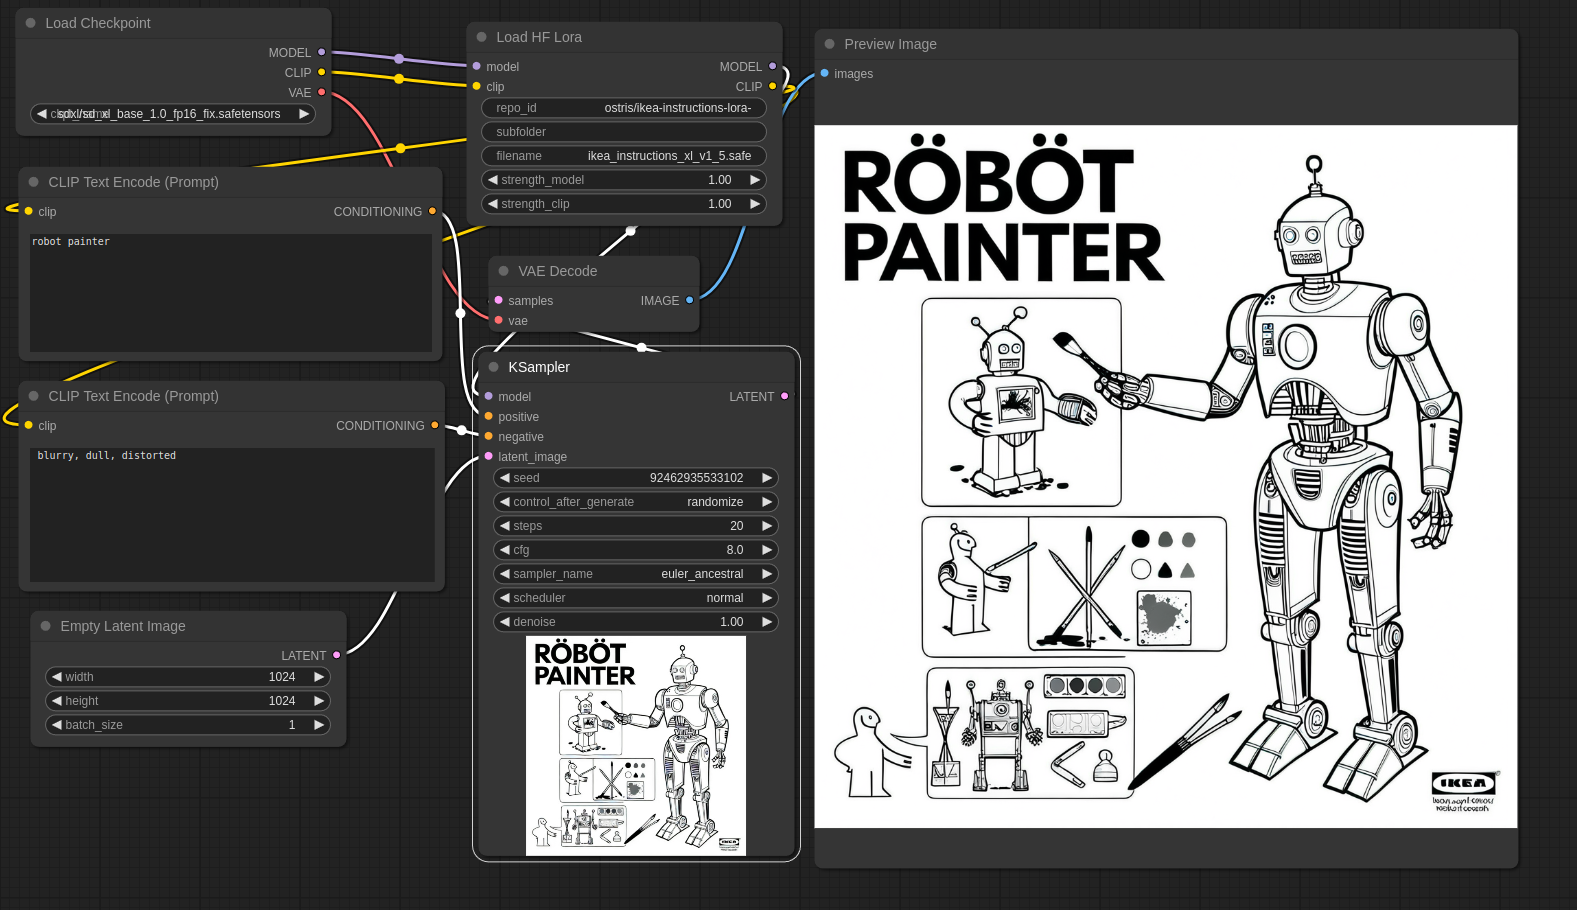
Task: Decrease strength_clip with its left arrow
Action: coord(493,204)
